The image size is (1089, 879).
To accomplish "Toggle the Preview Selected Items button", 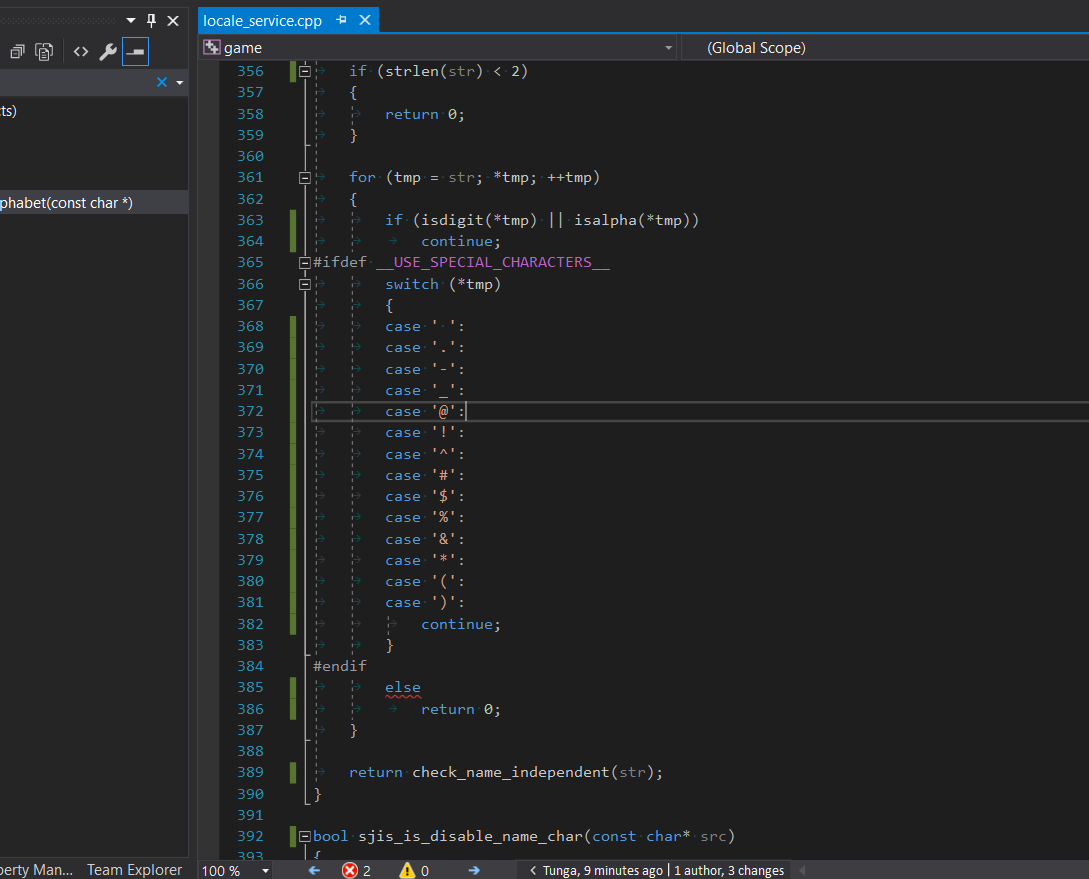I will pyautogui.click(x=135, y=52).
